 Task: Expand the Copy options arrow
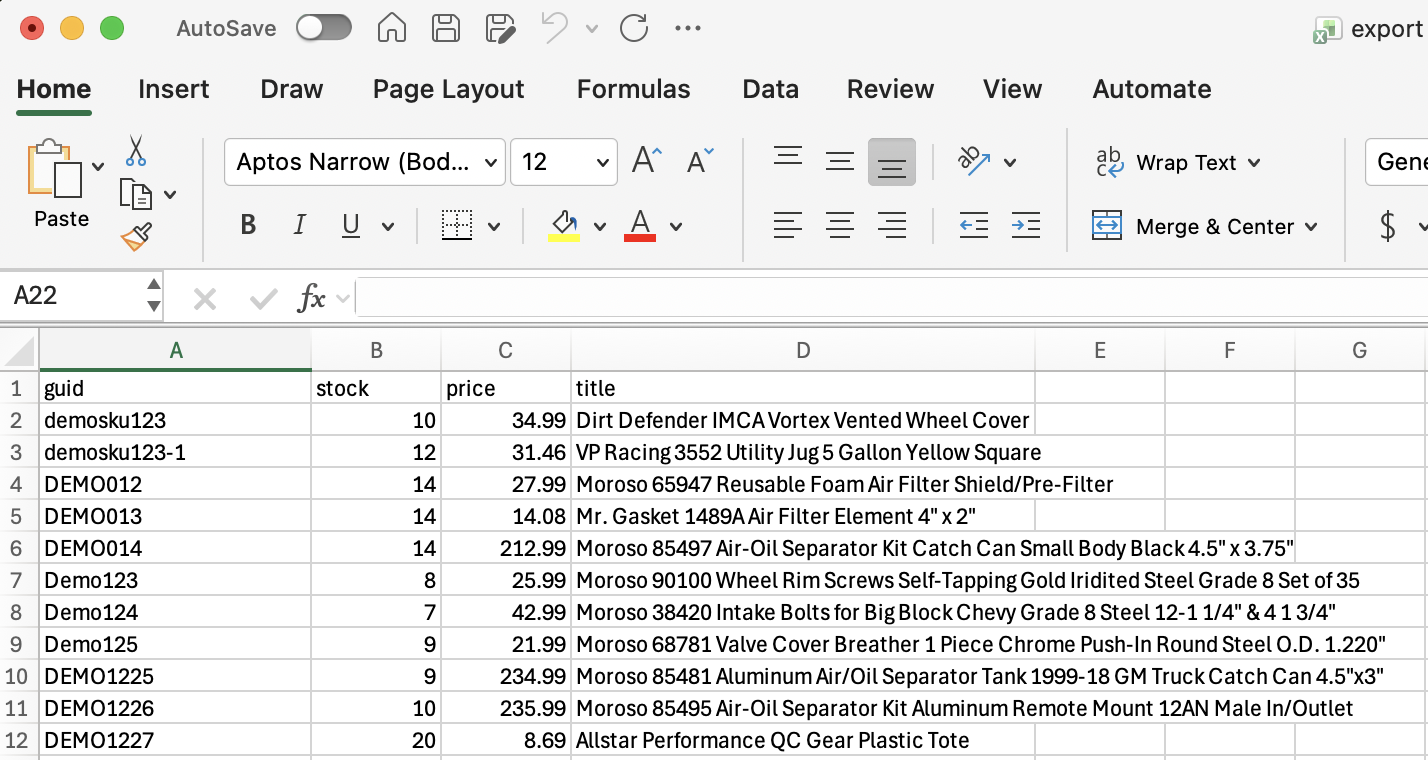(170, 194)
